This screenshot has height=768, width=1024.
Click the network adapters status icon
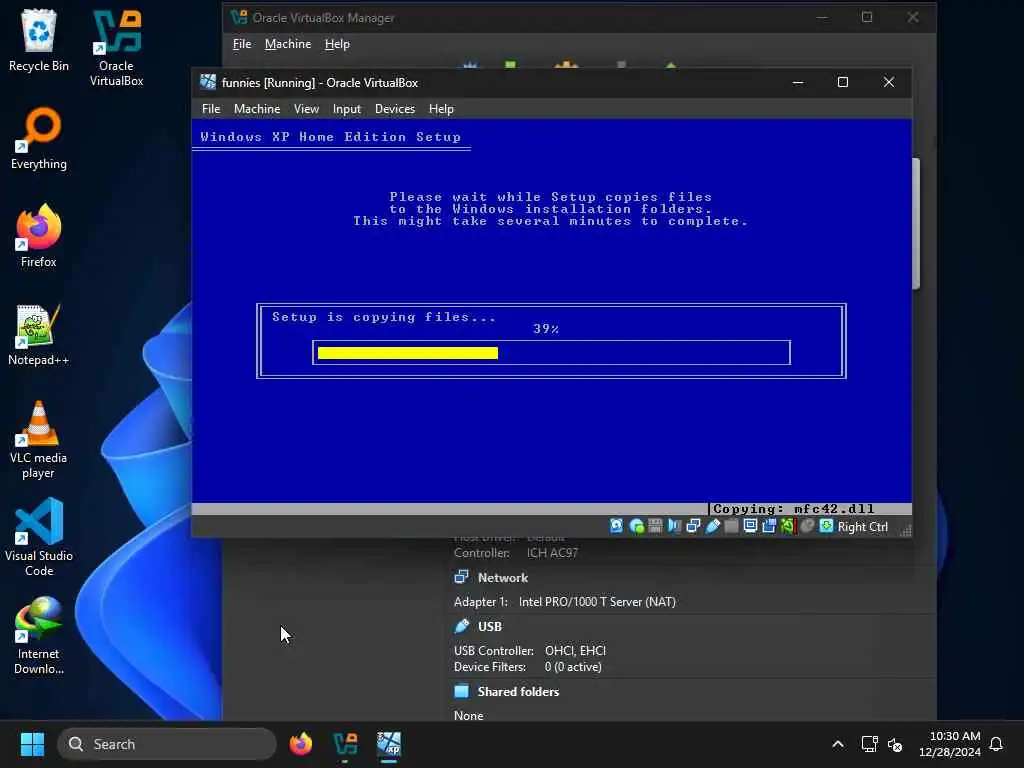(x=693, y=526)
